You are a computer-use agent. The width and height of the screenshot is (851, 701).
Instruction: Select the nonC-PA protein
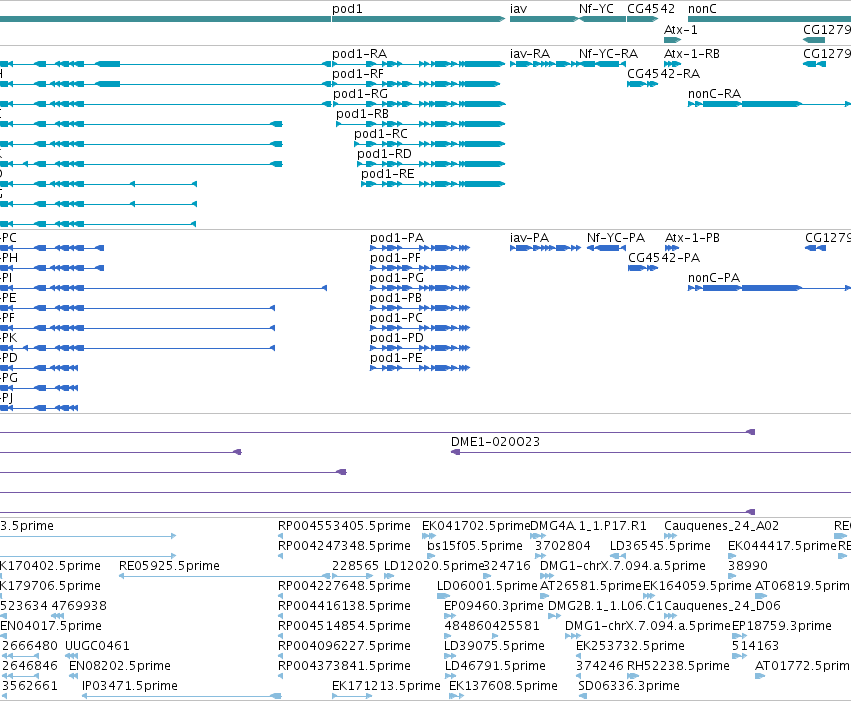pos(770,288)
